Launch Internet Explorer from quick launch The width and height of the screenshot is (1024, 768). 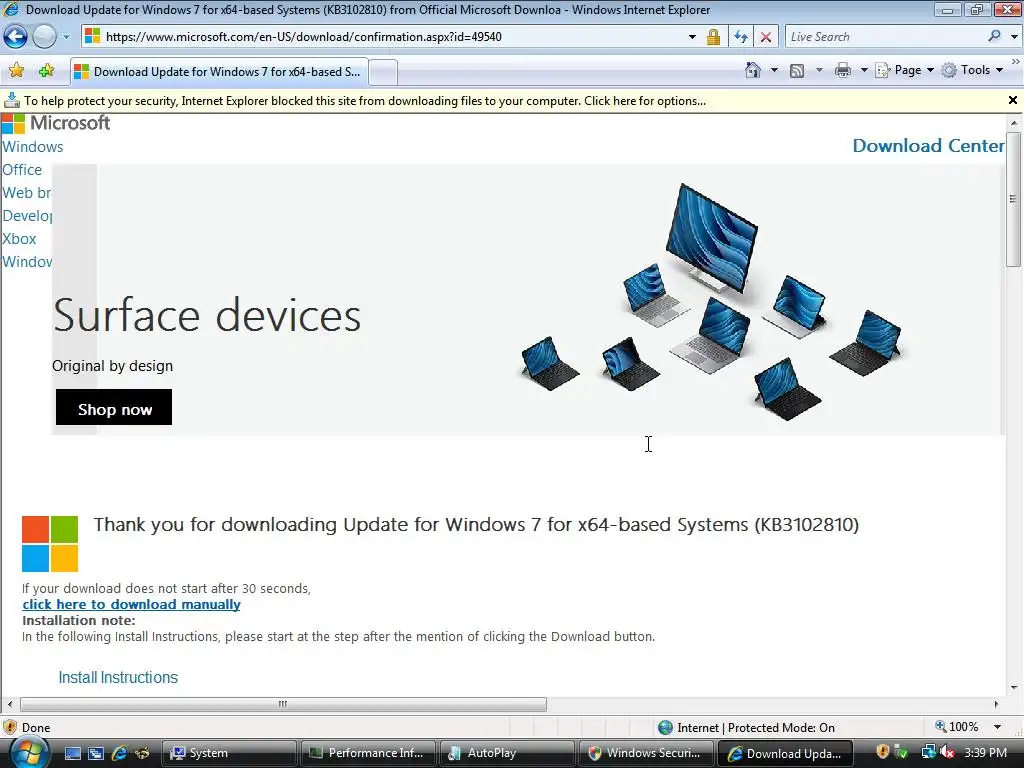coord(120,754)
